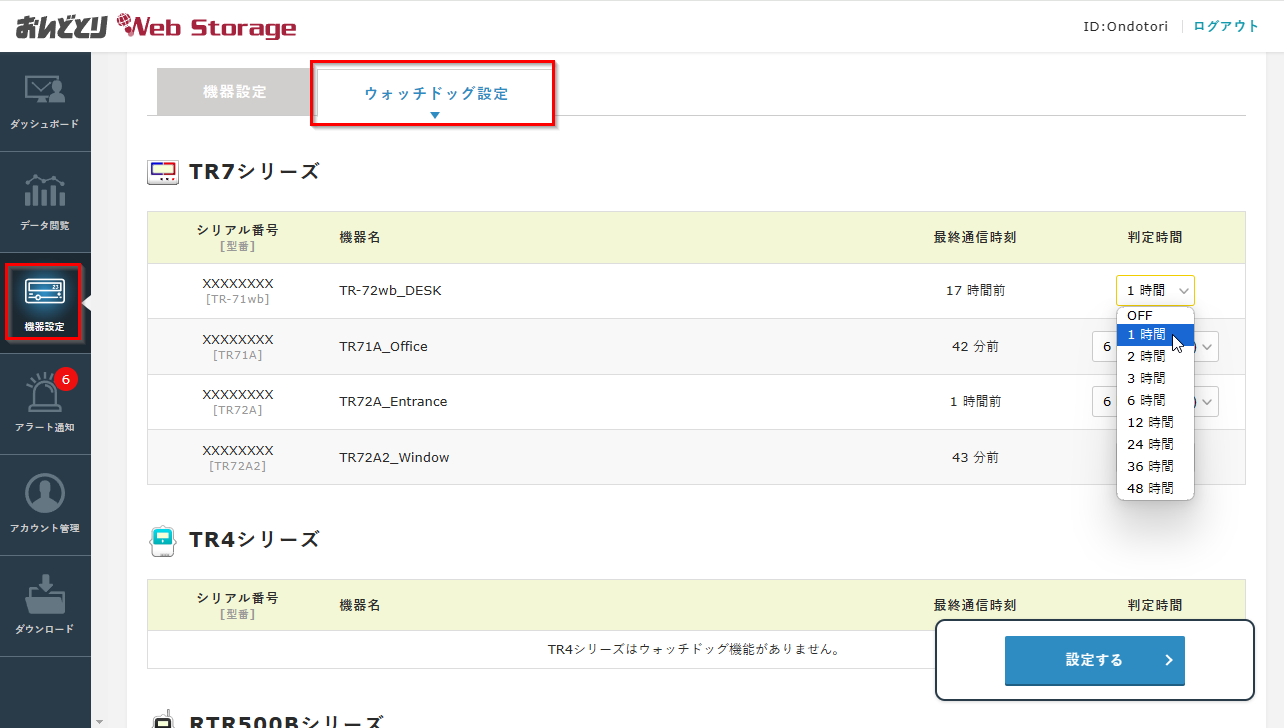
Task: Click device name TR71A_Office
Action: [x=383, y=347]
